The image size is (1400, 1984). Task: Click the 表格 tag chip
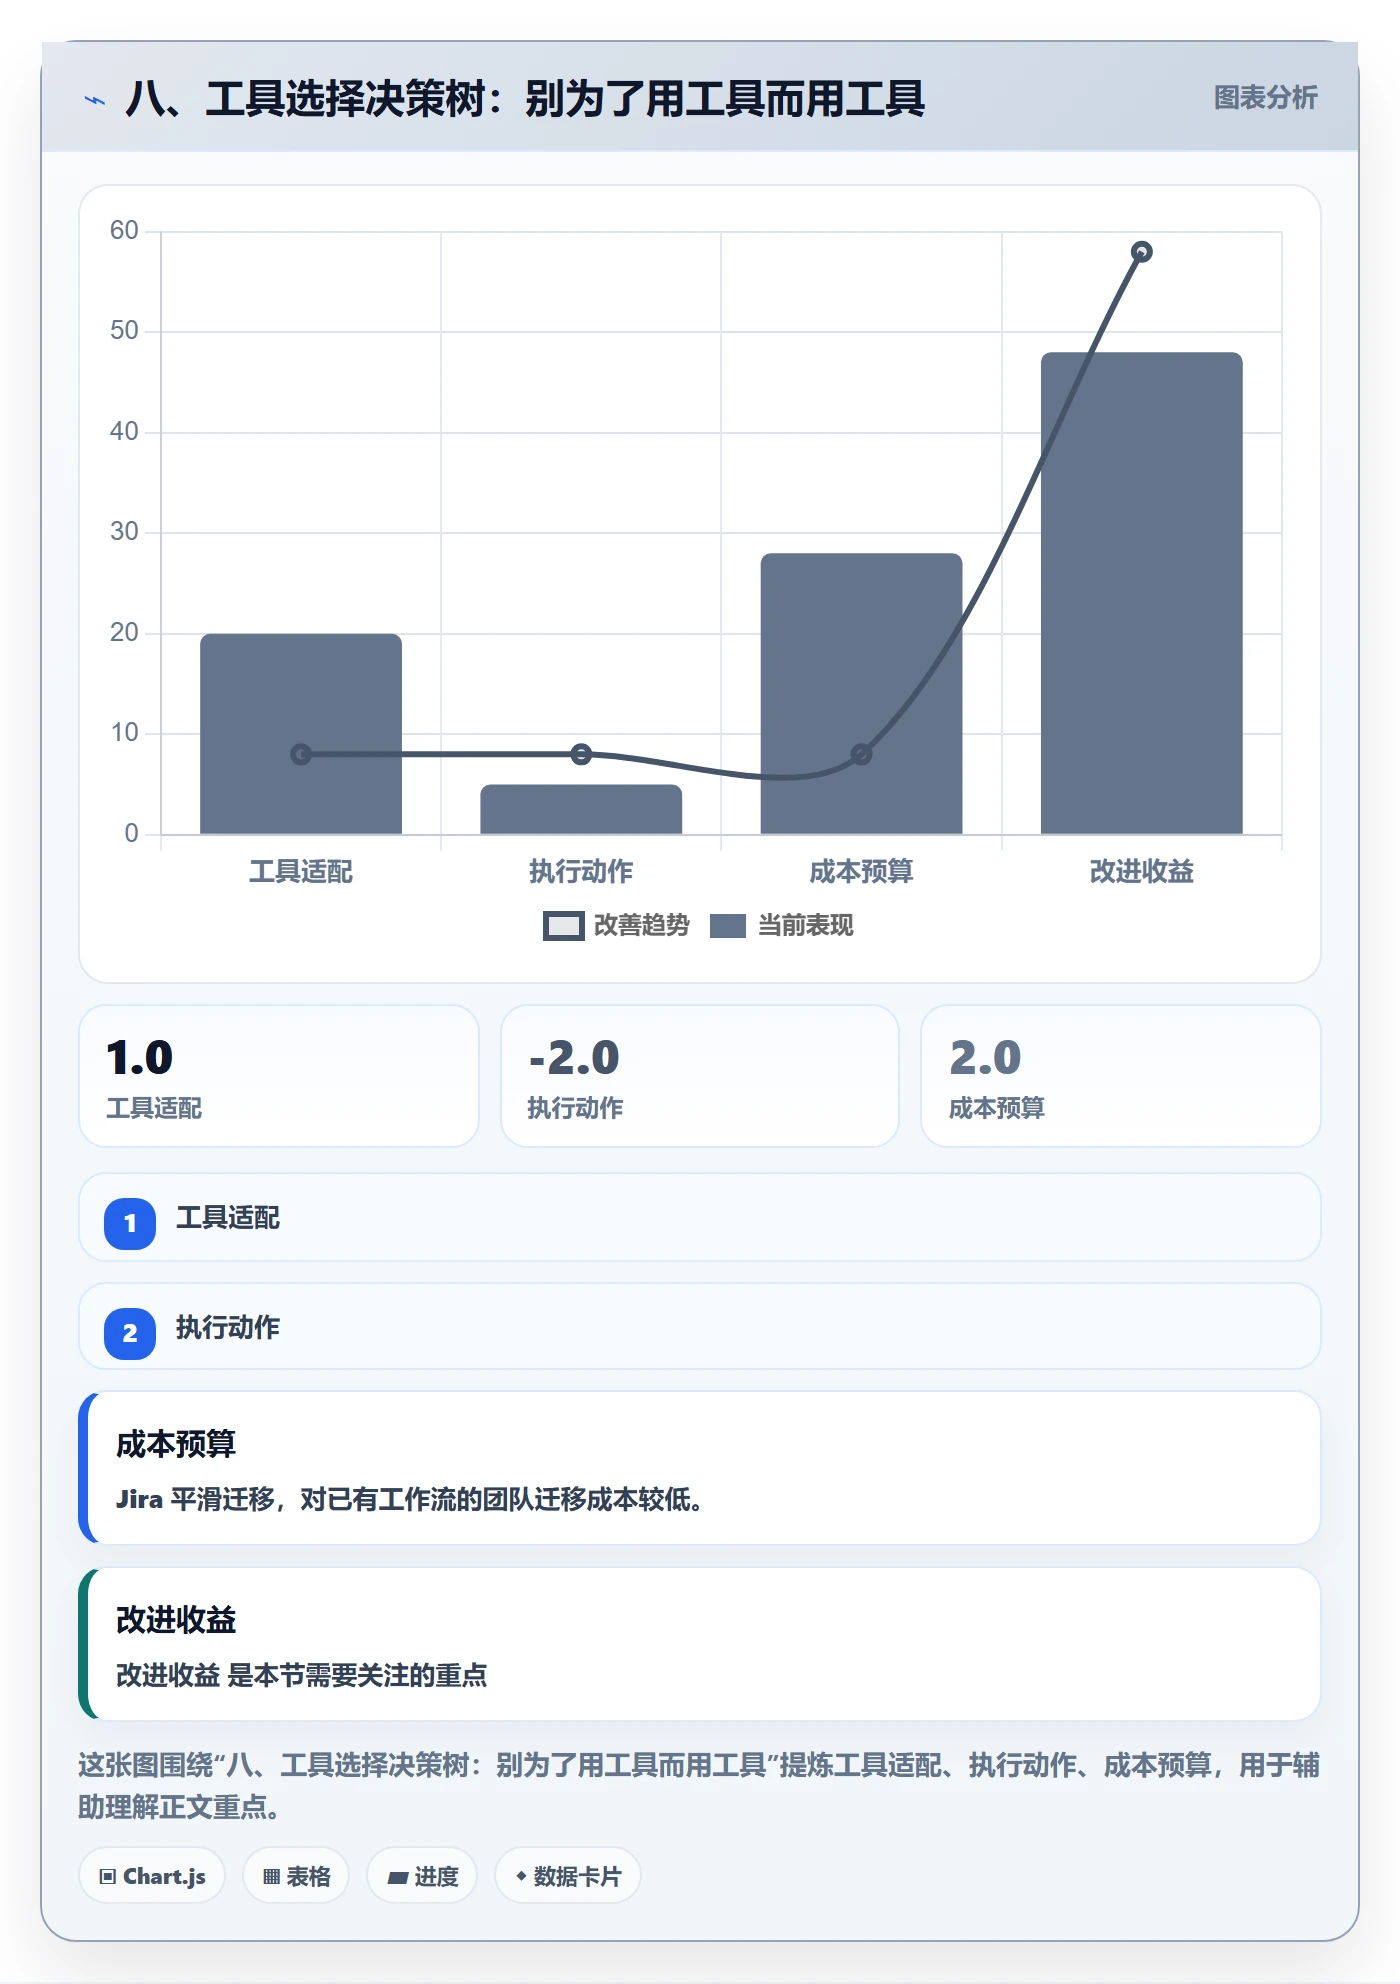tap(296, 1876)
